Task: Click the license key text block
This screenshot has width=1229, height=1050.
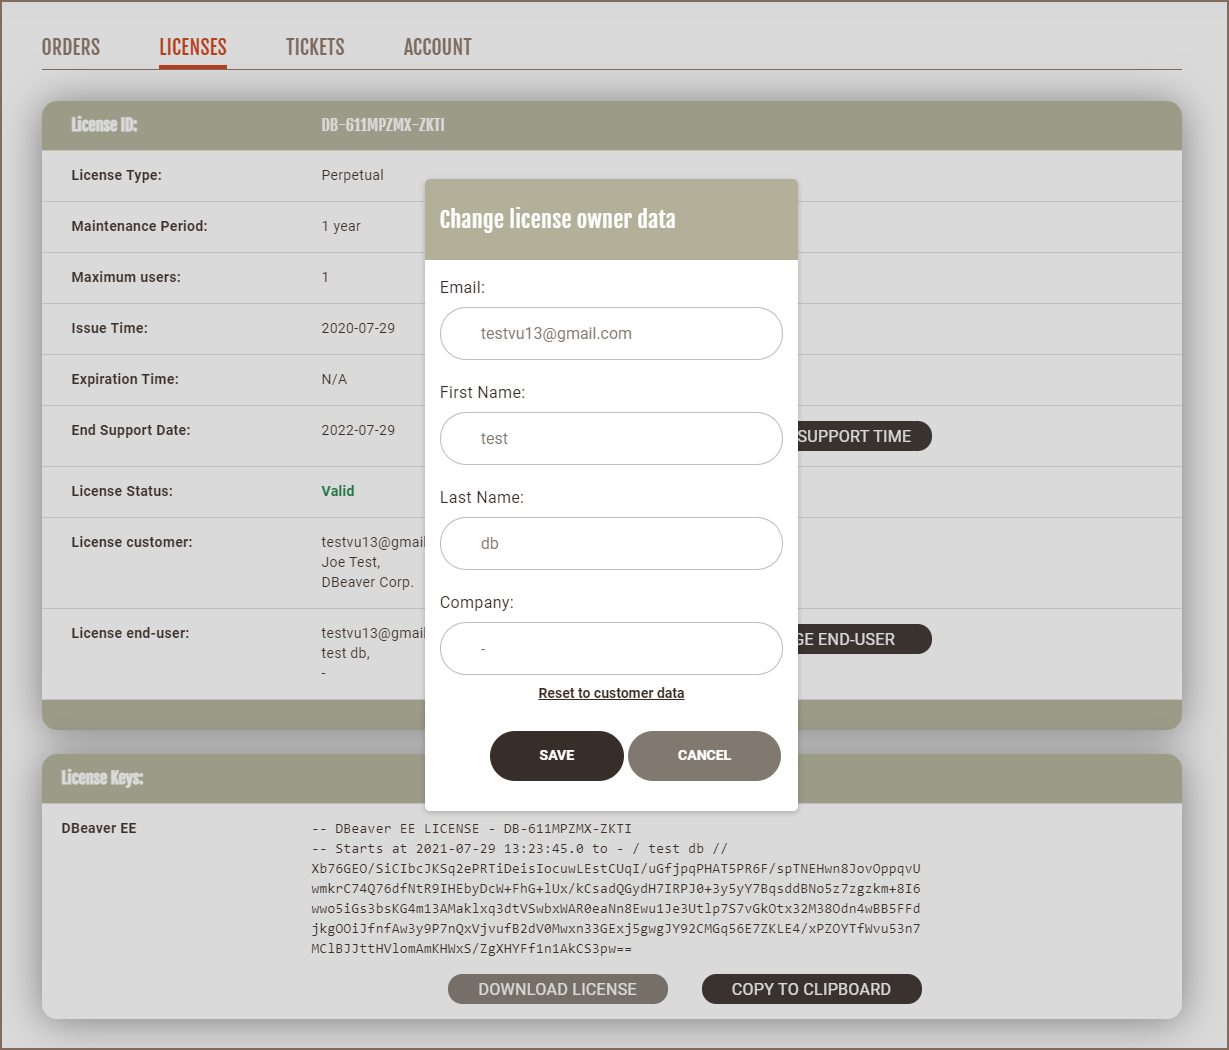Action: (615, 889)
